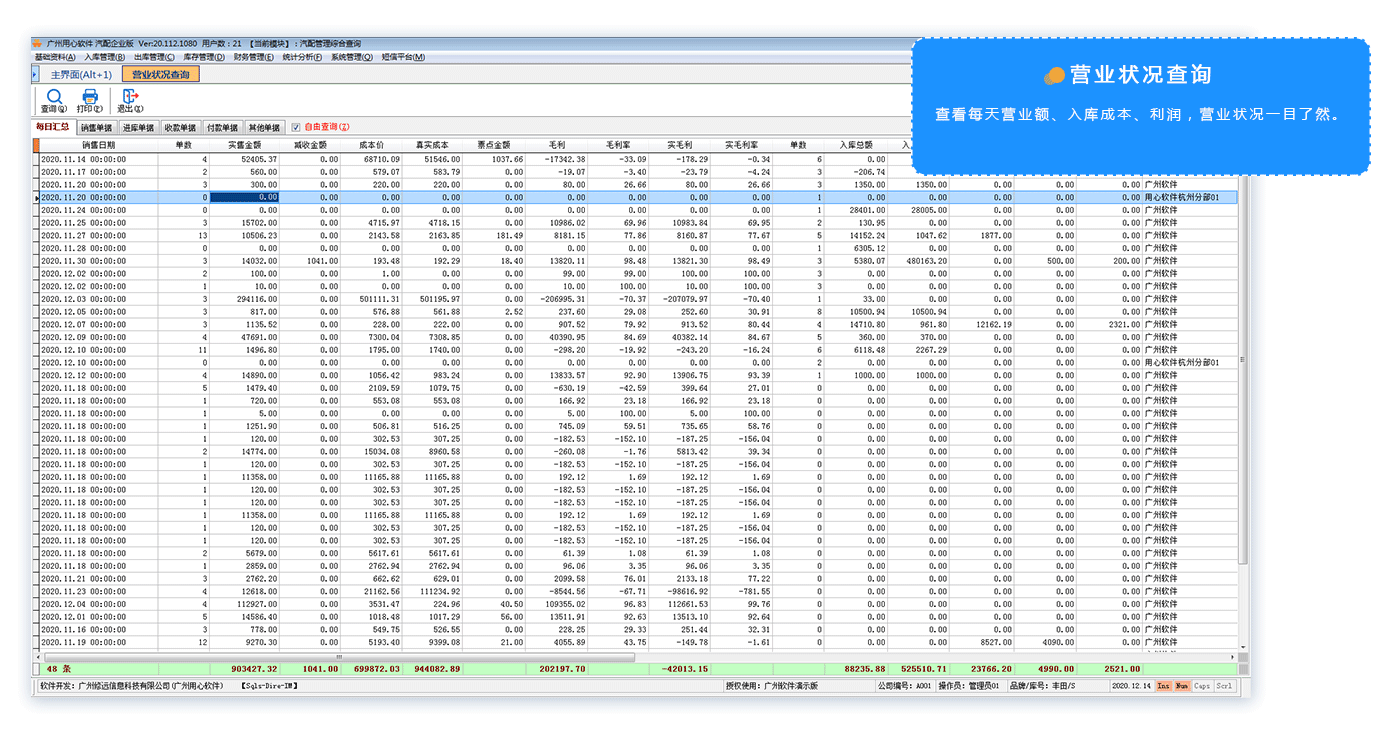Click the 查询 magnifier icon
The width and height of the screenshot is (1397, 736).
(x=54, y=97)
